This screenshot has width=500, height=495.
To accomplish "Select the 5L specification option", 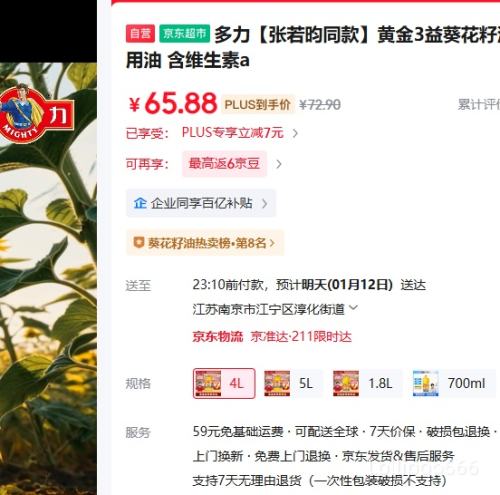I will pyautogui.click(x=293, y=383).
